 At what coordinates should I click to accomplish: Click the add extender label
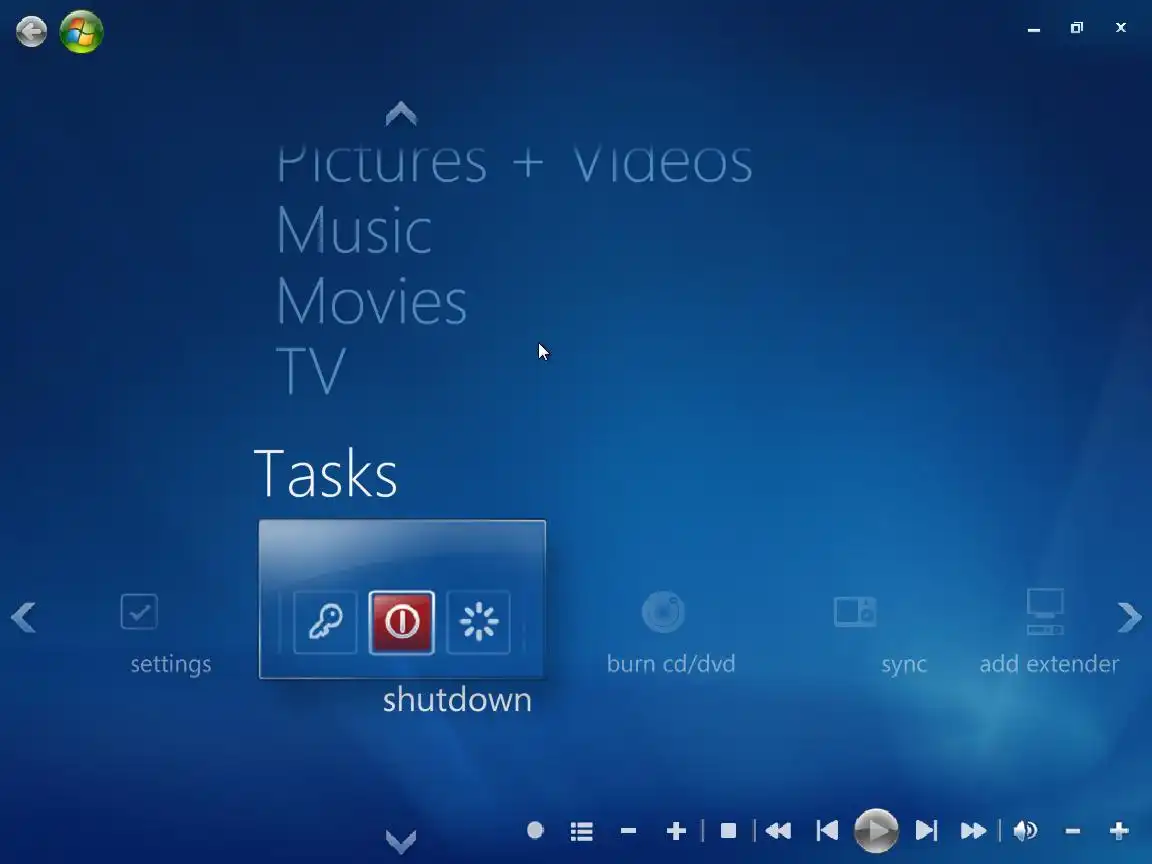click(x=1049, y=664)
